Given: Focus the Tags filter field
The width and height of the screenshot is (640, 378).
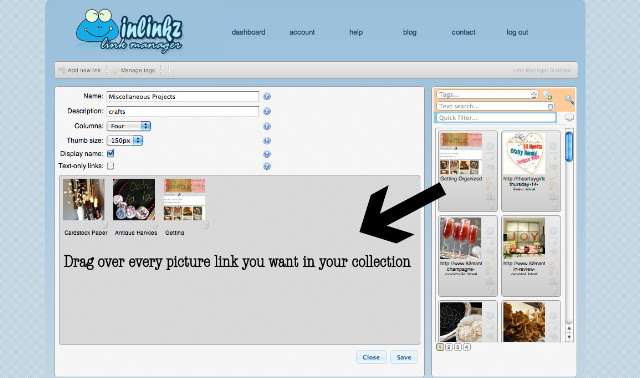Looking at the screenshot, I should pyautogui.click(x=487, y=94).
